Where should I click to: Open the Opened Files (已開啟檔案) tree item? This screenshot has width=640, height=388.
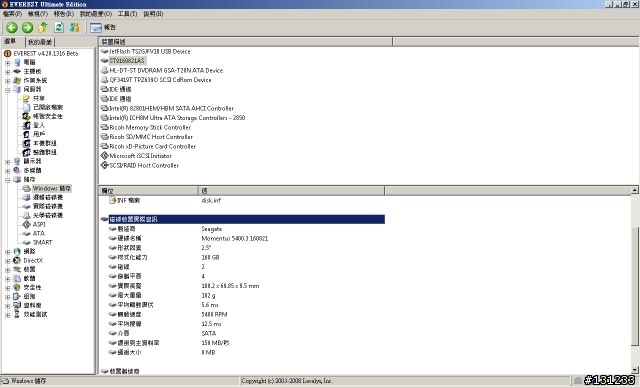[48, 107]
